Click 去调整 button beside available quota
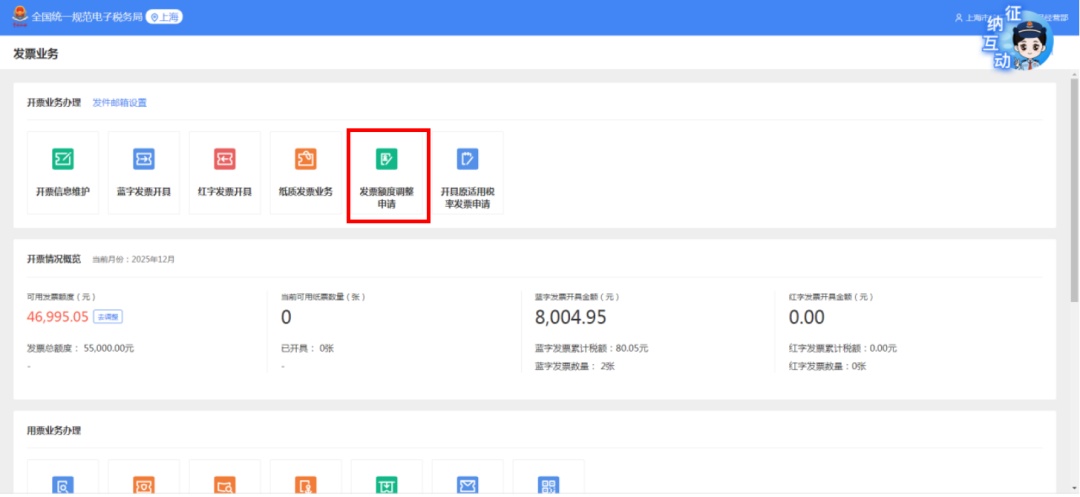Image resolution: width=1080 pixels, height=497 pixels. (x=108, y=317)
